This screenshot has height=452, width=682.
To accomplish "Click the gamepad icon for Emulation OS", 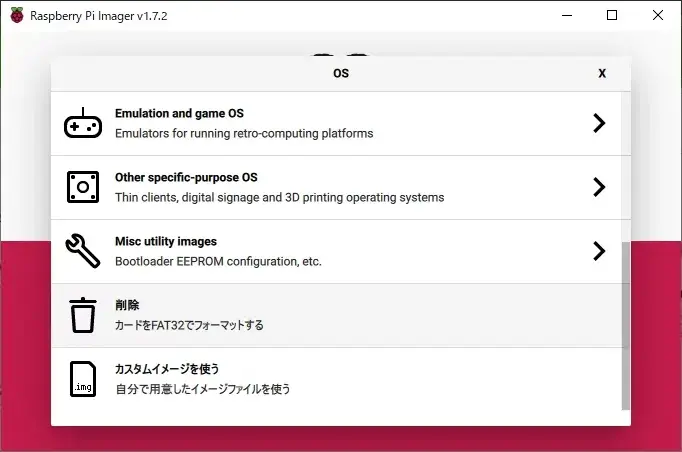I will tap(83, 123).
